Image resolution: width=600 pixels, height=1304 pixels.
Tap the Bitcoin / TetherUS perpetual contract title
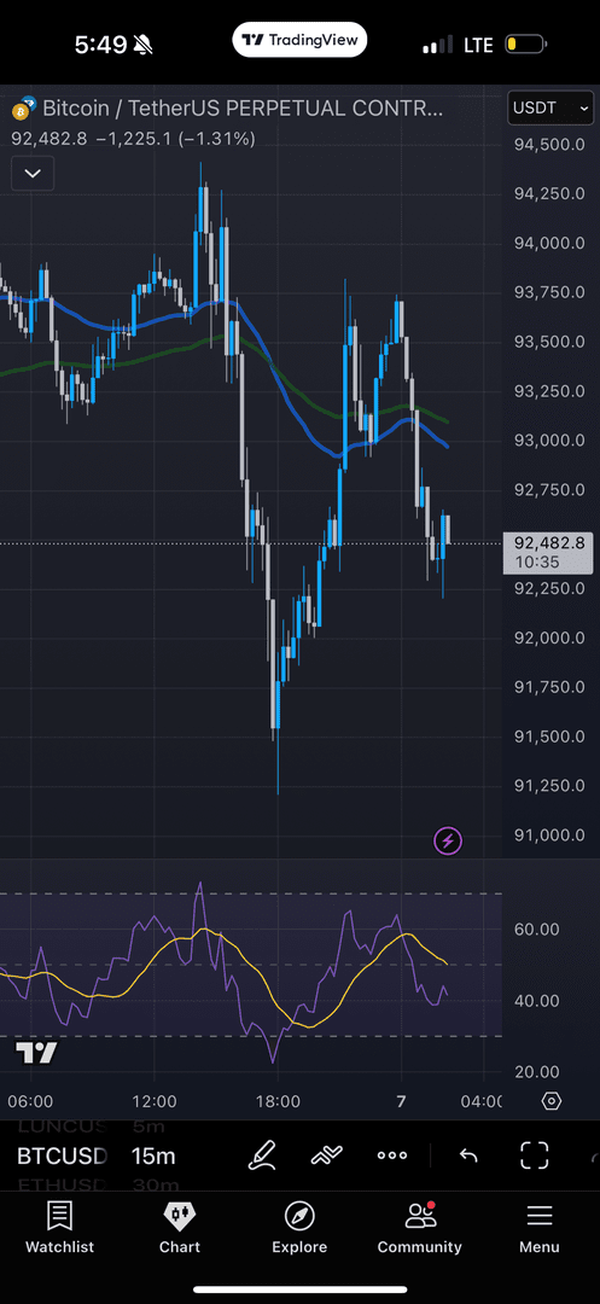[241, 108]
